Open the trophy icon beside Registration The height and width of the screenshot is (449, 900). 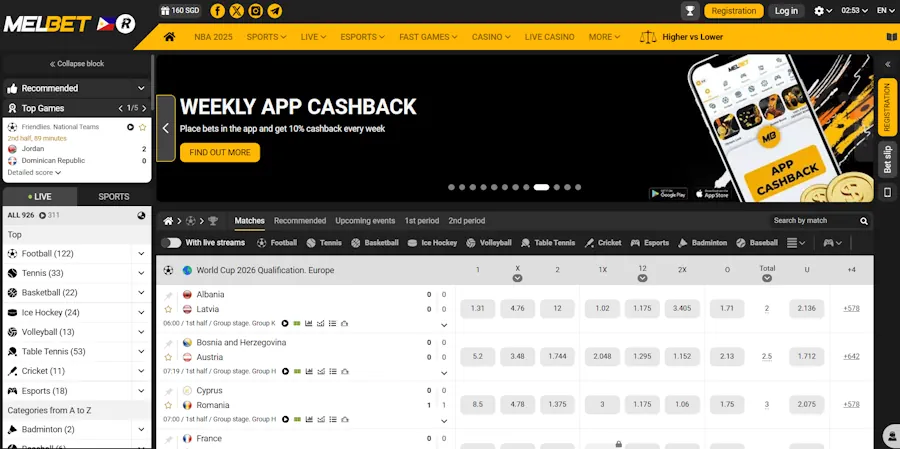[690, 11]
